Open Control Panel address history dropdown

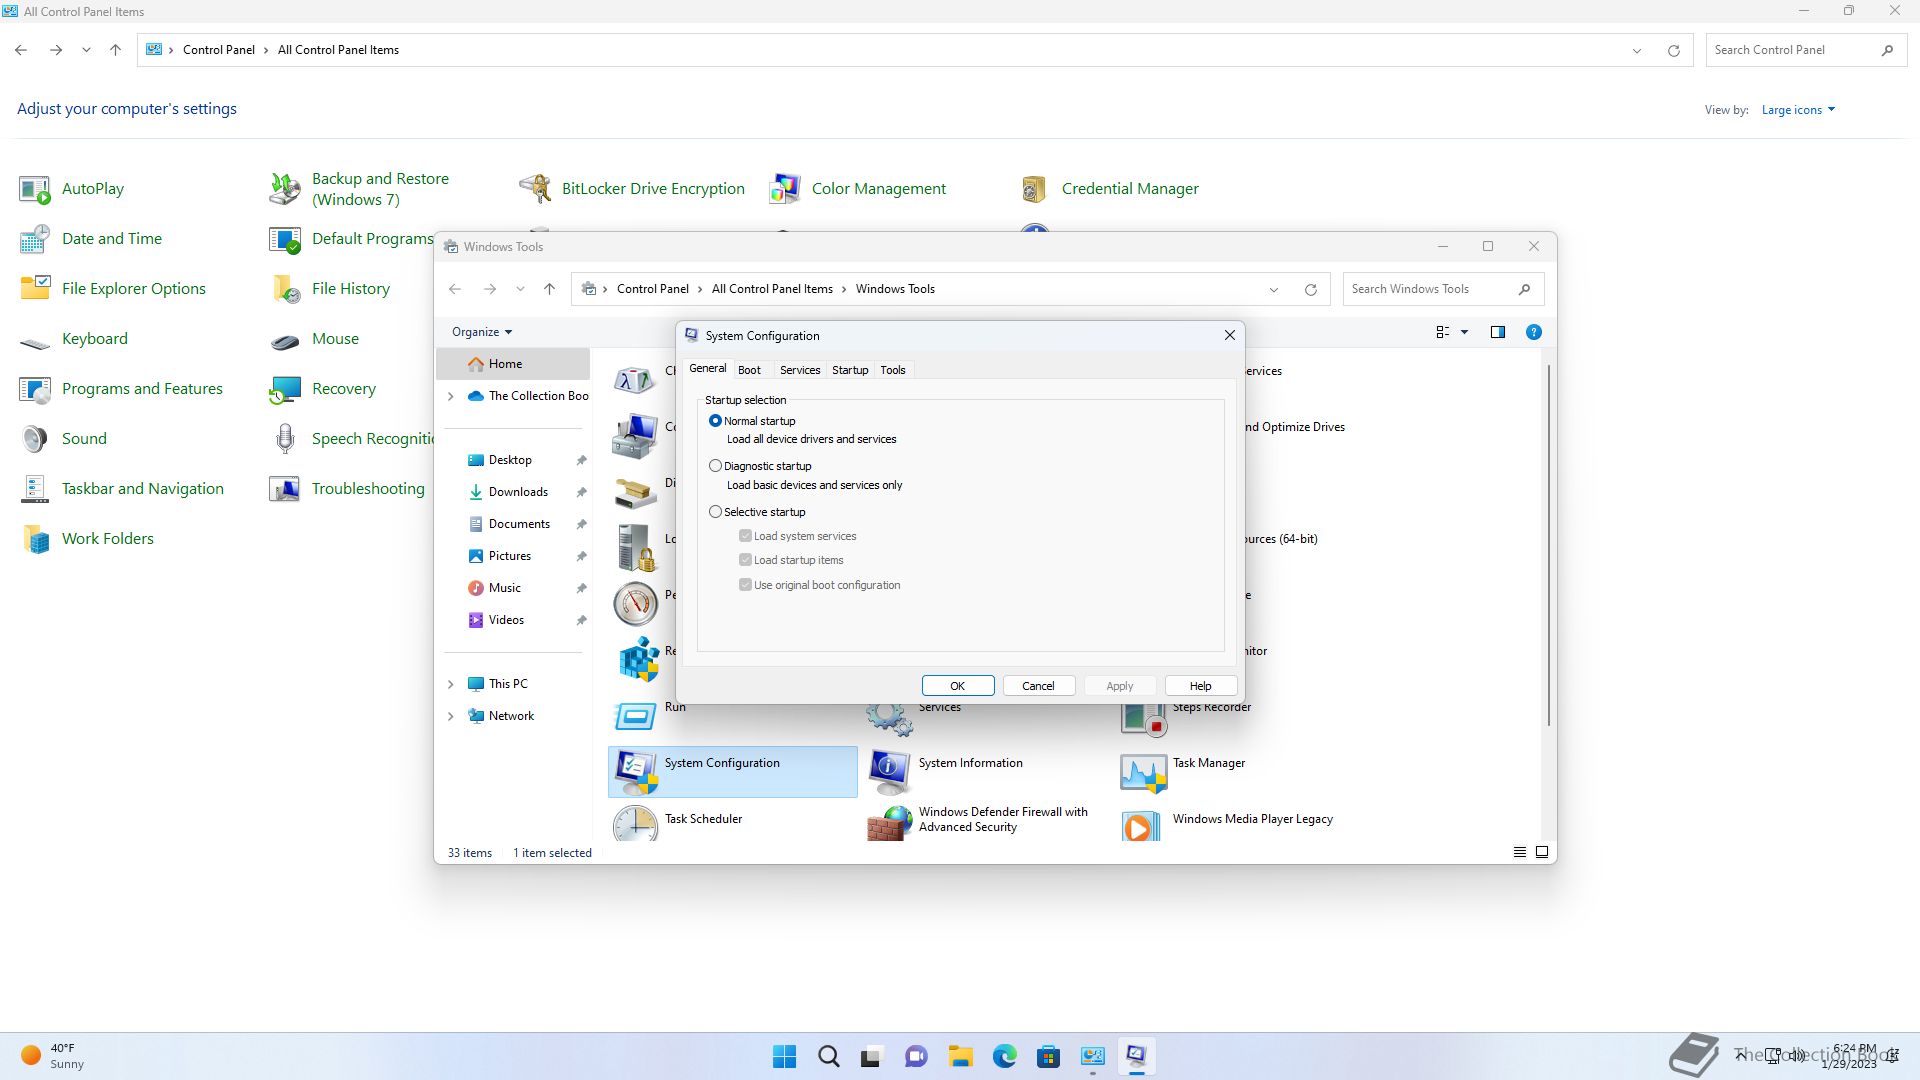coord(1637,50)
